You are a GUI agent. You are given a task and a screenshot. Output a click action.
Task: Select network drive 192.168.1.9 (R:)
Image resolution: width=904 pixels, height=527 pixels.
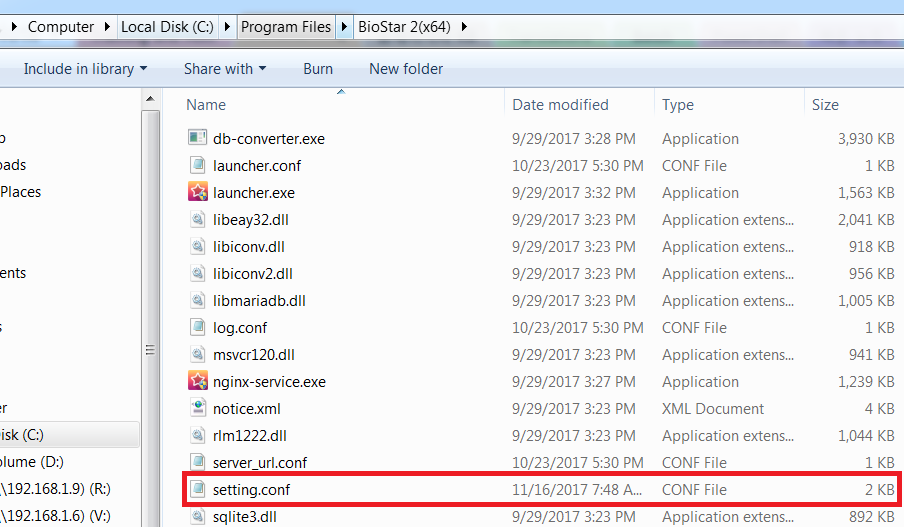point(55,489)
